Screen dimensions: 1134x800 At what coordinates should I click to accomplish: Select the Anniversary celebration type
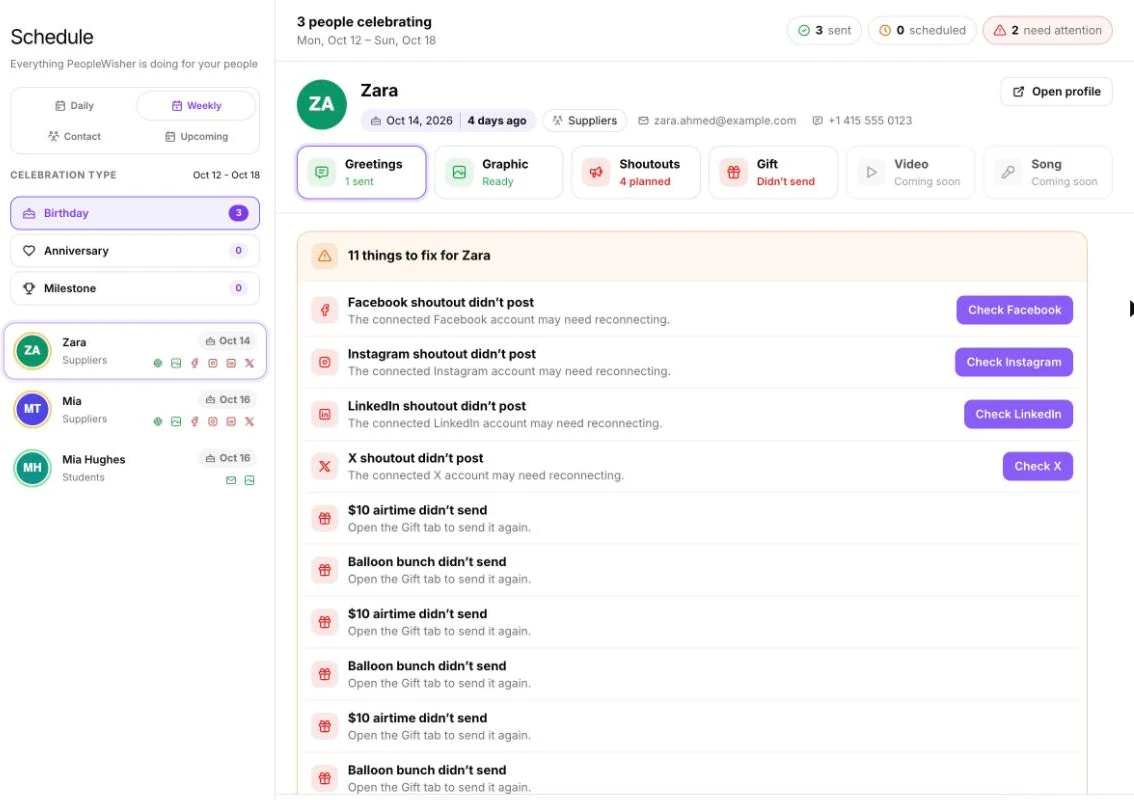[135, 250]
